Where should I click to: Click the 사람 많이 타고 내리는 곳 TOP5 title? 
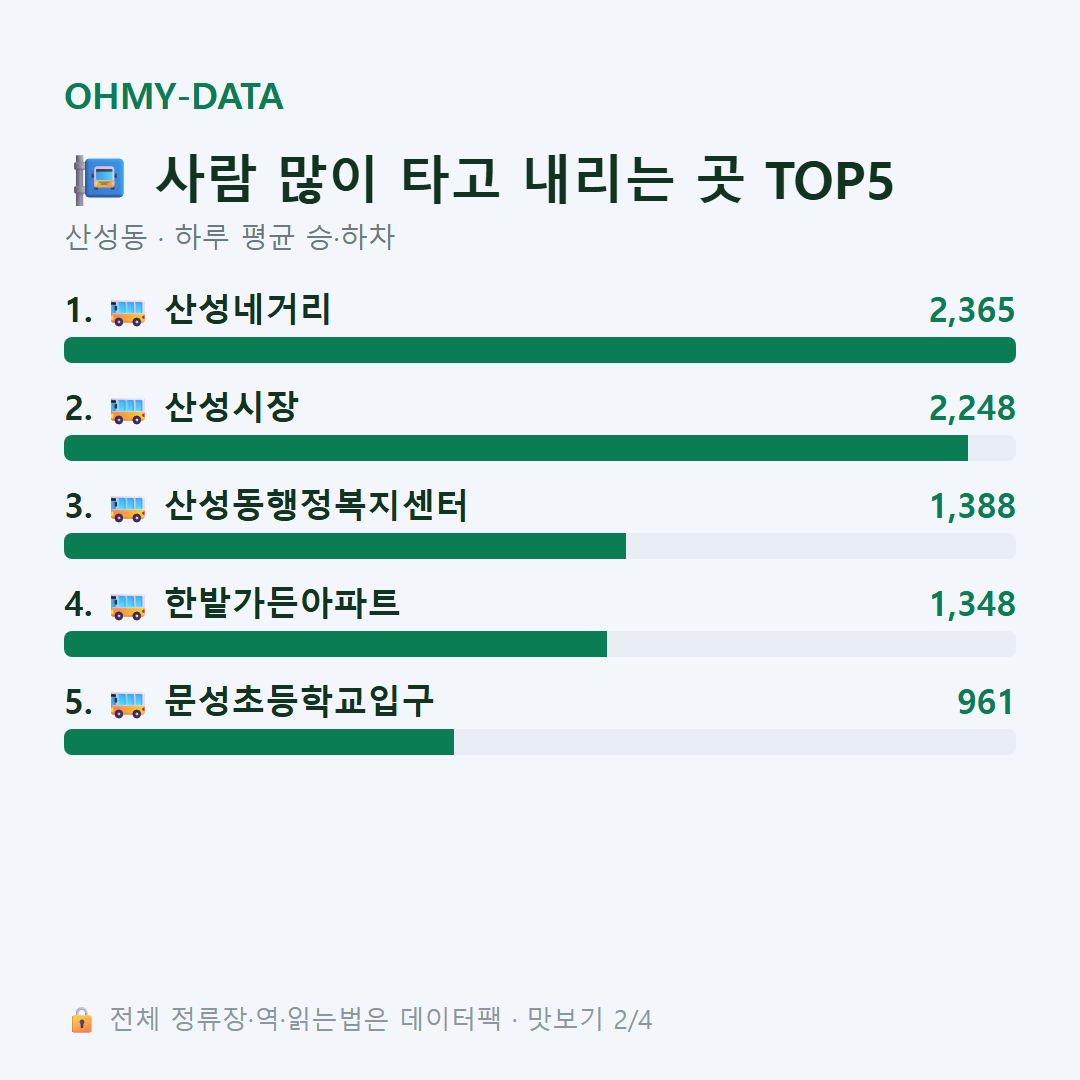[x=525, y=180]
